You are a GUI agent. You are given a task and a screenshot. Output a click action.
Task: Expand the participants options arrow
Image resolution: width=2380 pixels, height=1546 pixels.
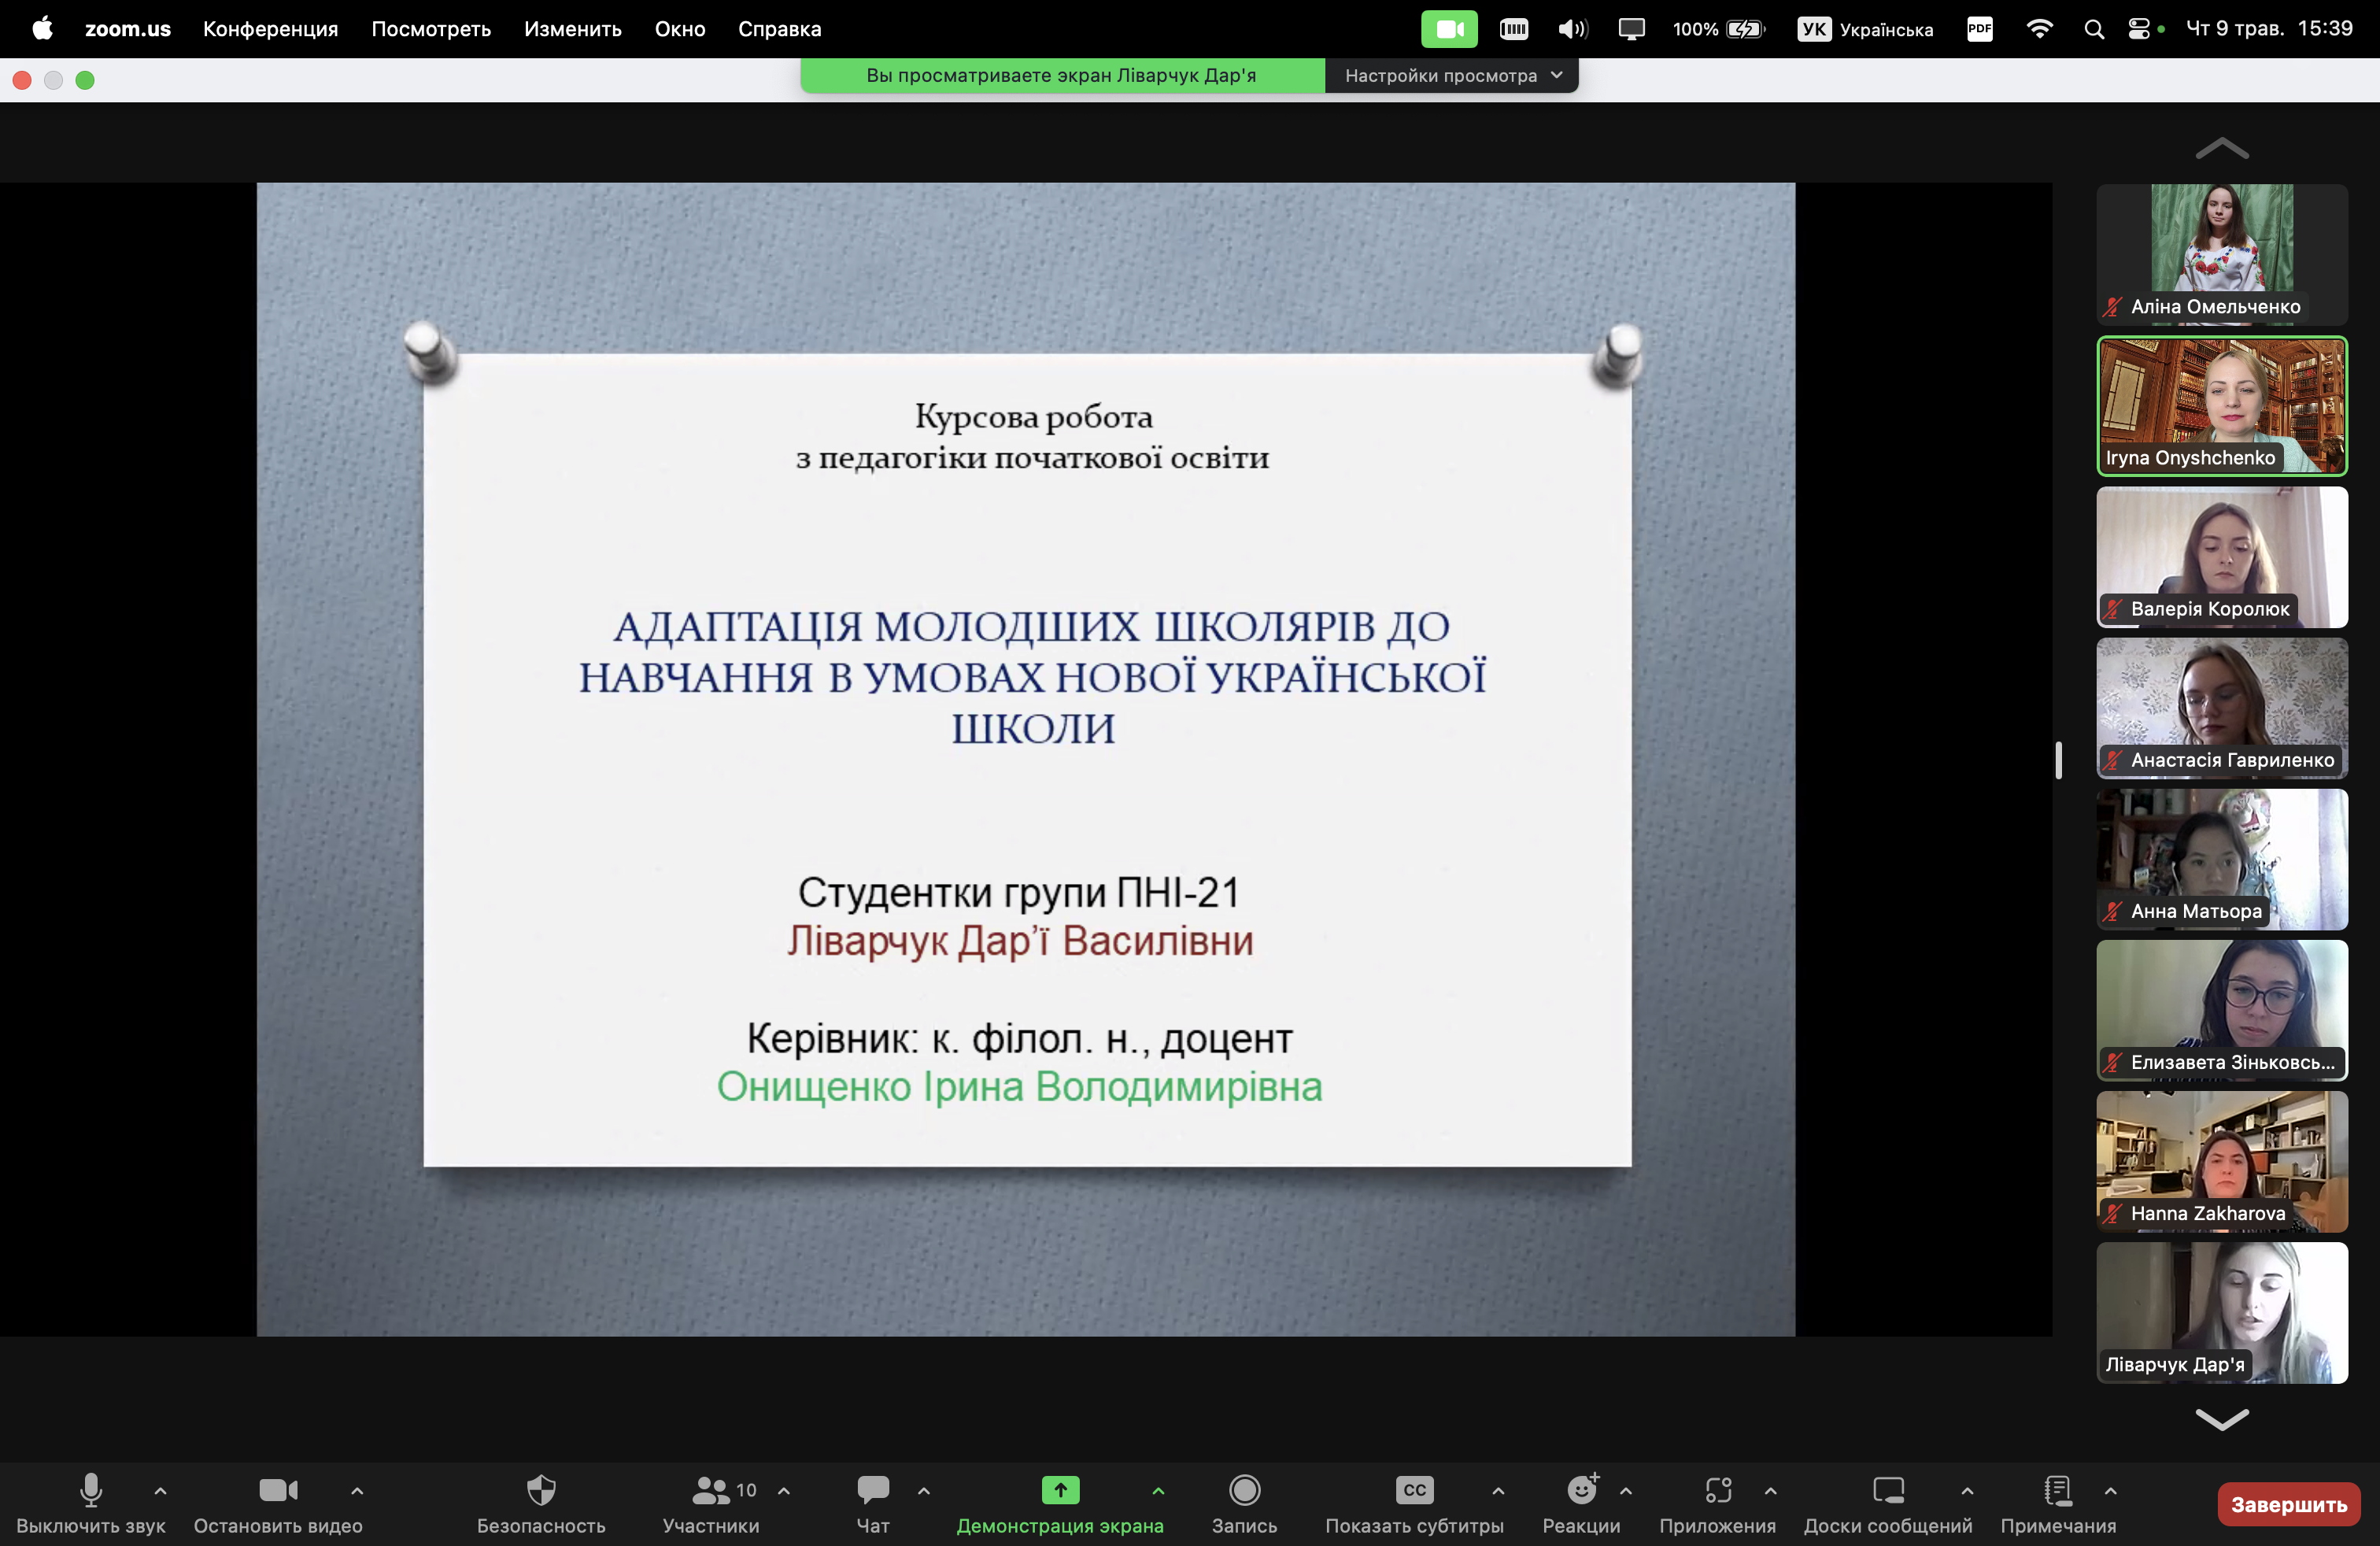click(784, 1491)
